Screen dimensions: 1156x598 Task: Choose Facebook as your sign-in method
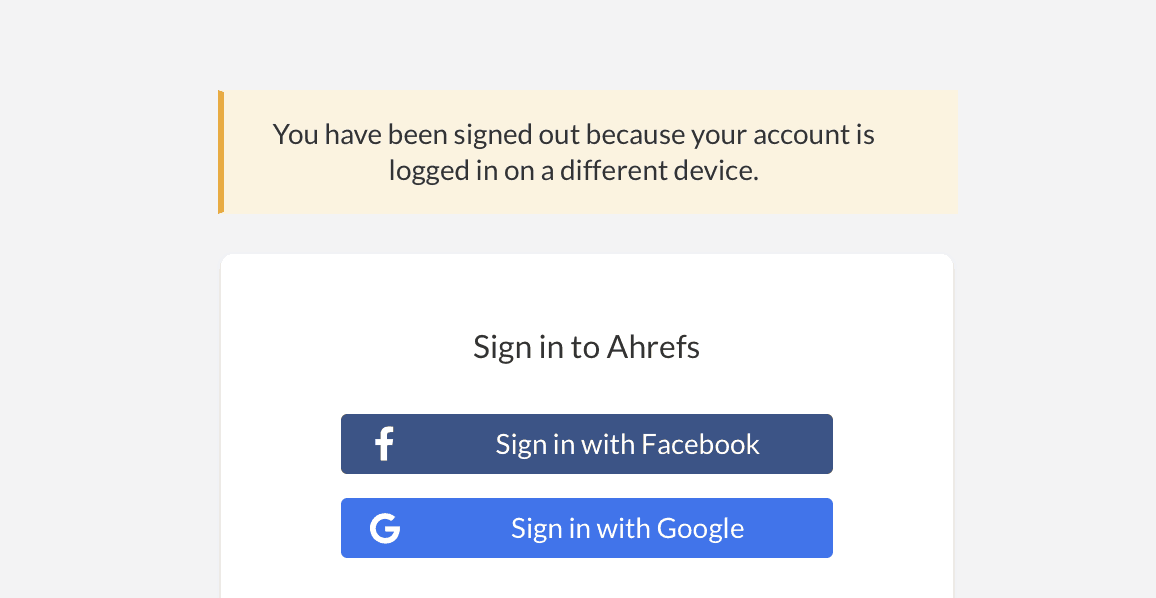pos(587,443)
